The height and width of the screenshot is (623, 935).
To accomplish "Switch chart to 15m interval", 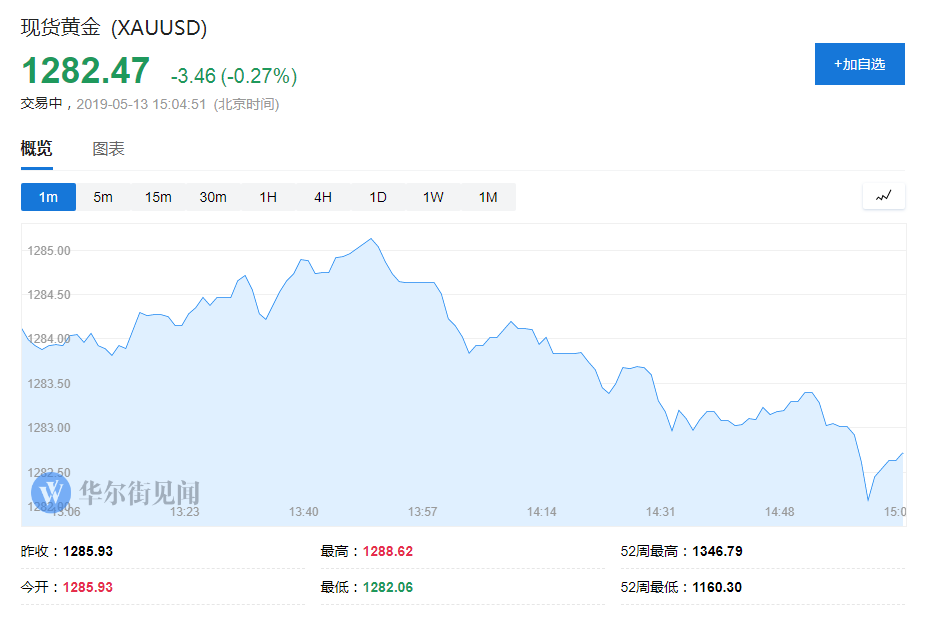I will [x=158, y=197].
